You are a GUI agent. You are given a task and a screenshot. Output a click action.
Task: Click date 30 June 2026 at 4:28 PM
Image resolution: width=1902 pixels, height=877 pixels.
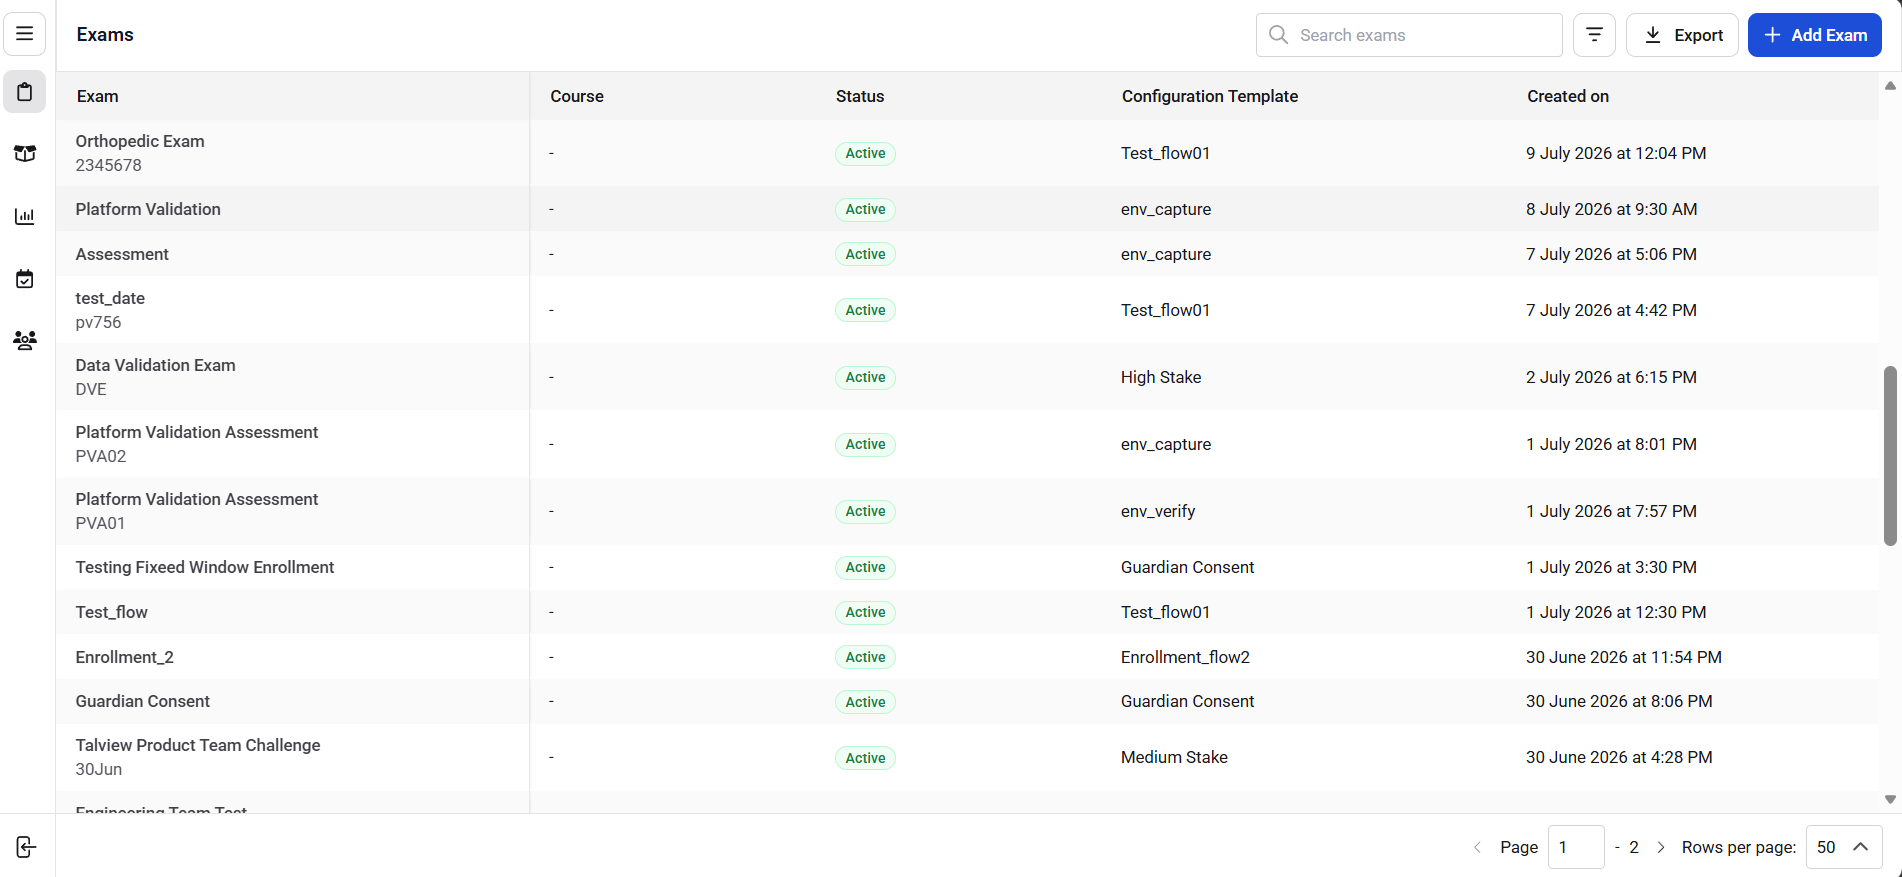point(1619,757)
